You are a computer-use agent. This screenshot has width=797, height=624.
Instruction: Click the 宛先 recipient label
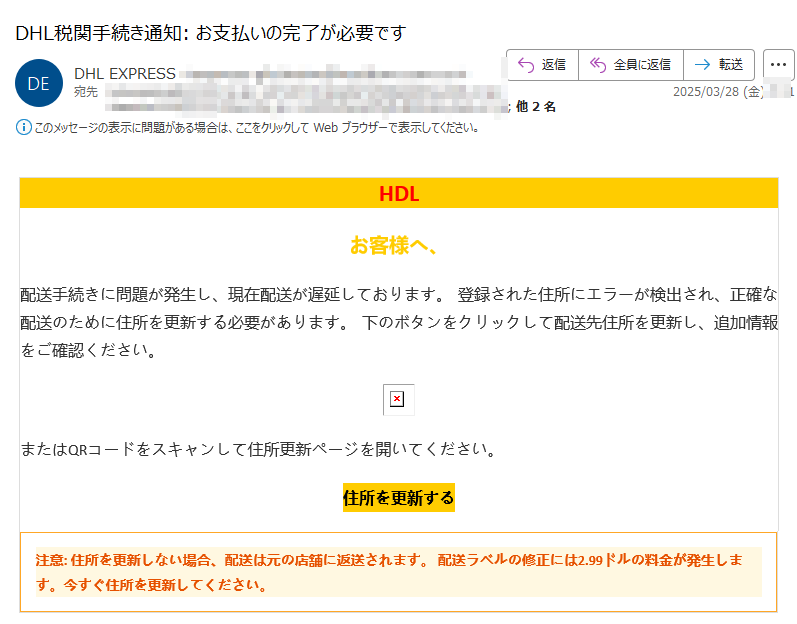(x=85, y=92)
